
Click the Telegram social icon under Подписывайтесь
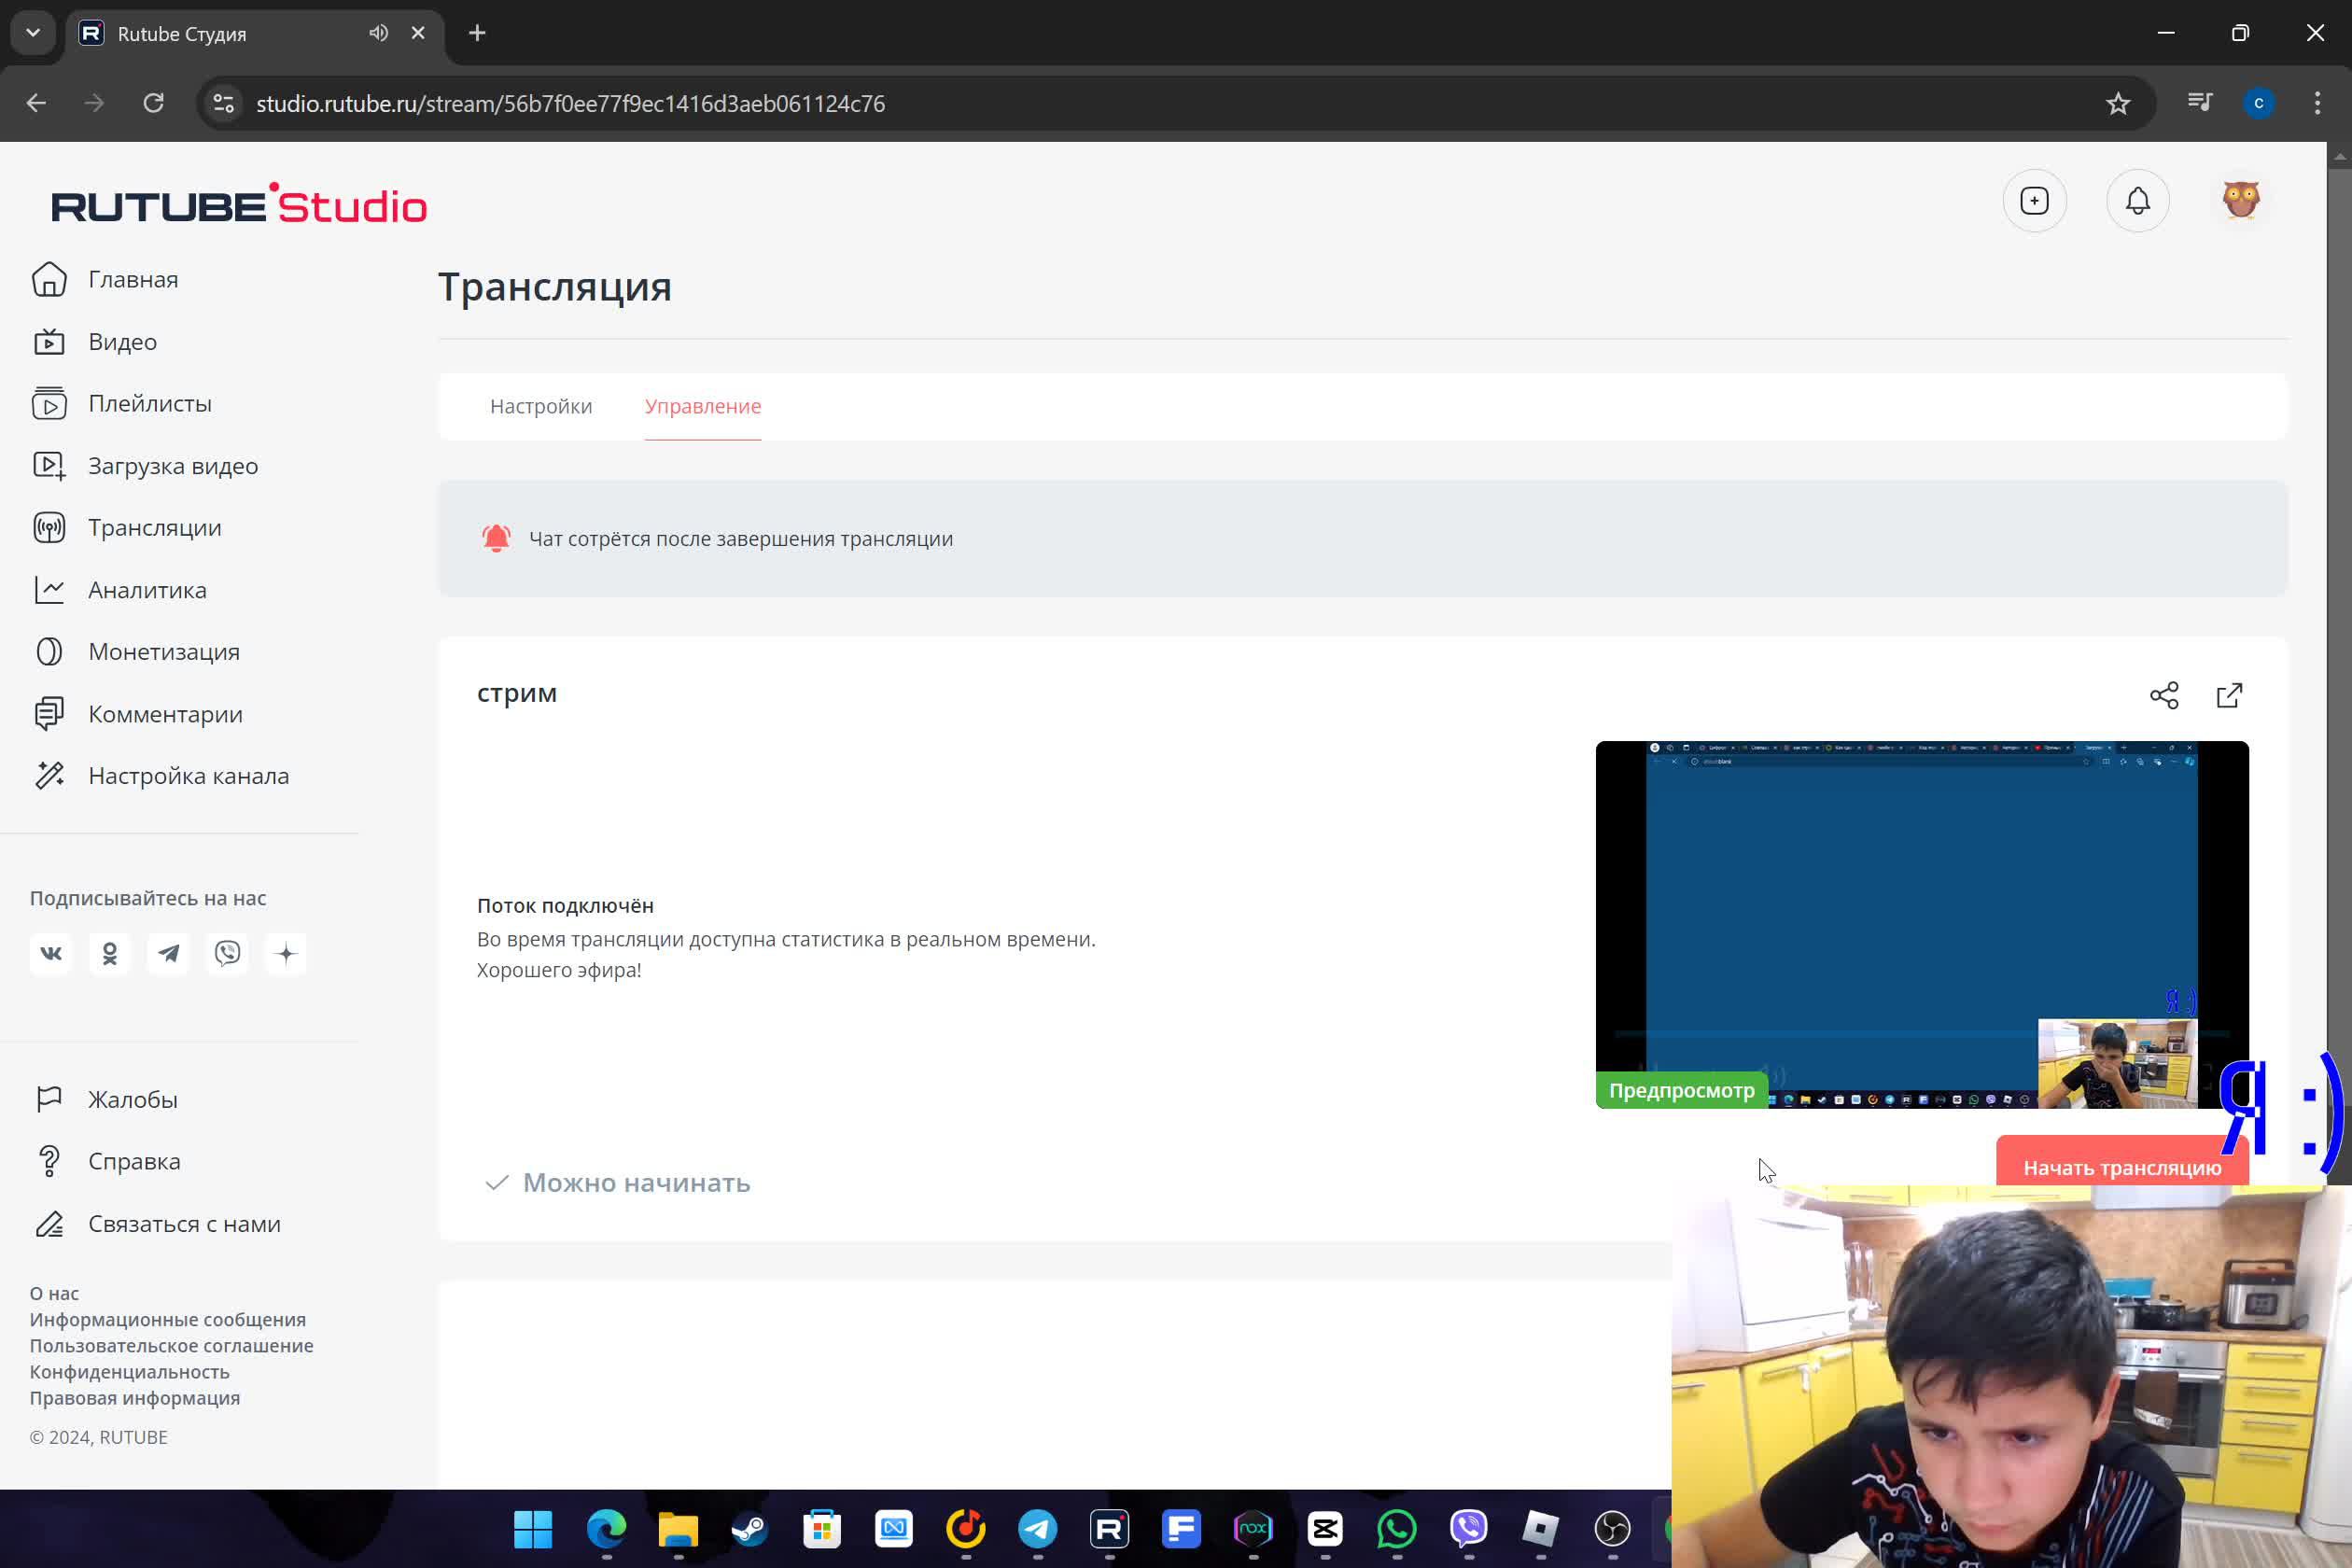click(168, 954)
